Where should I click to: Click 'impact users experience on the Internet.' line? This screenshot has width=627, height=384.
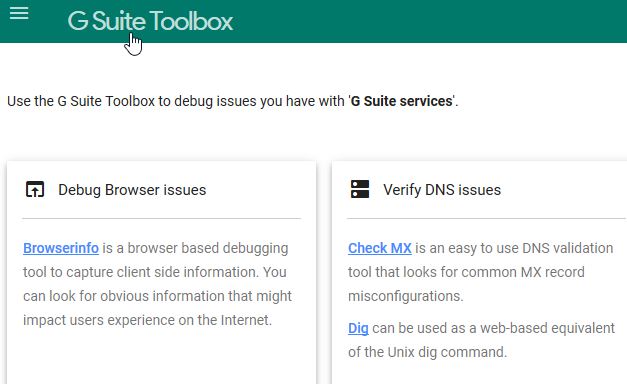pyautogui.click(x=148, y=320)
